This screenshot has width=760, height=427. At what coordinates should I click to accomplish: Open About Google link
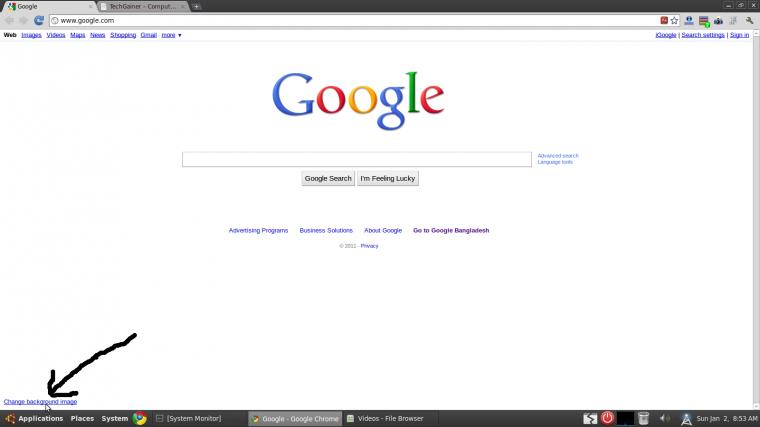(383, 231)
